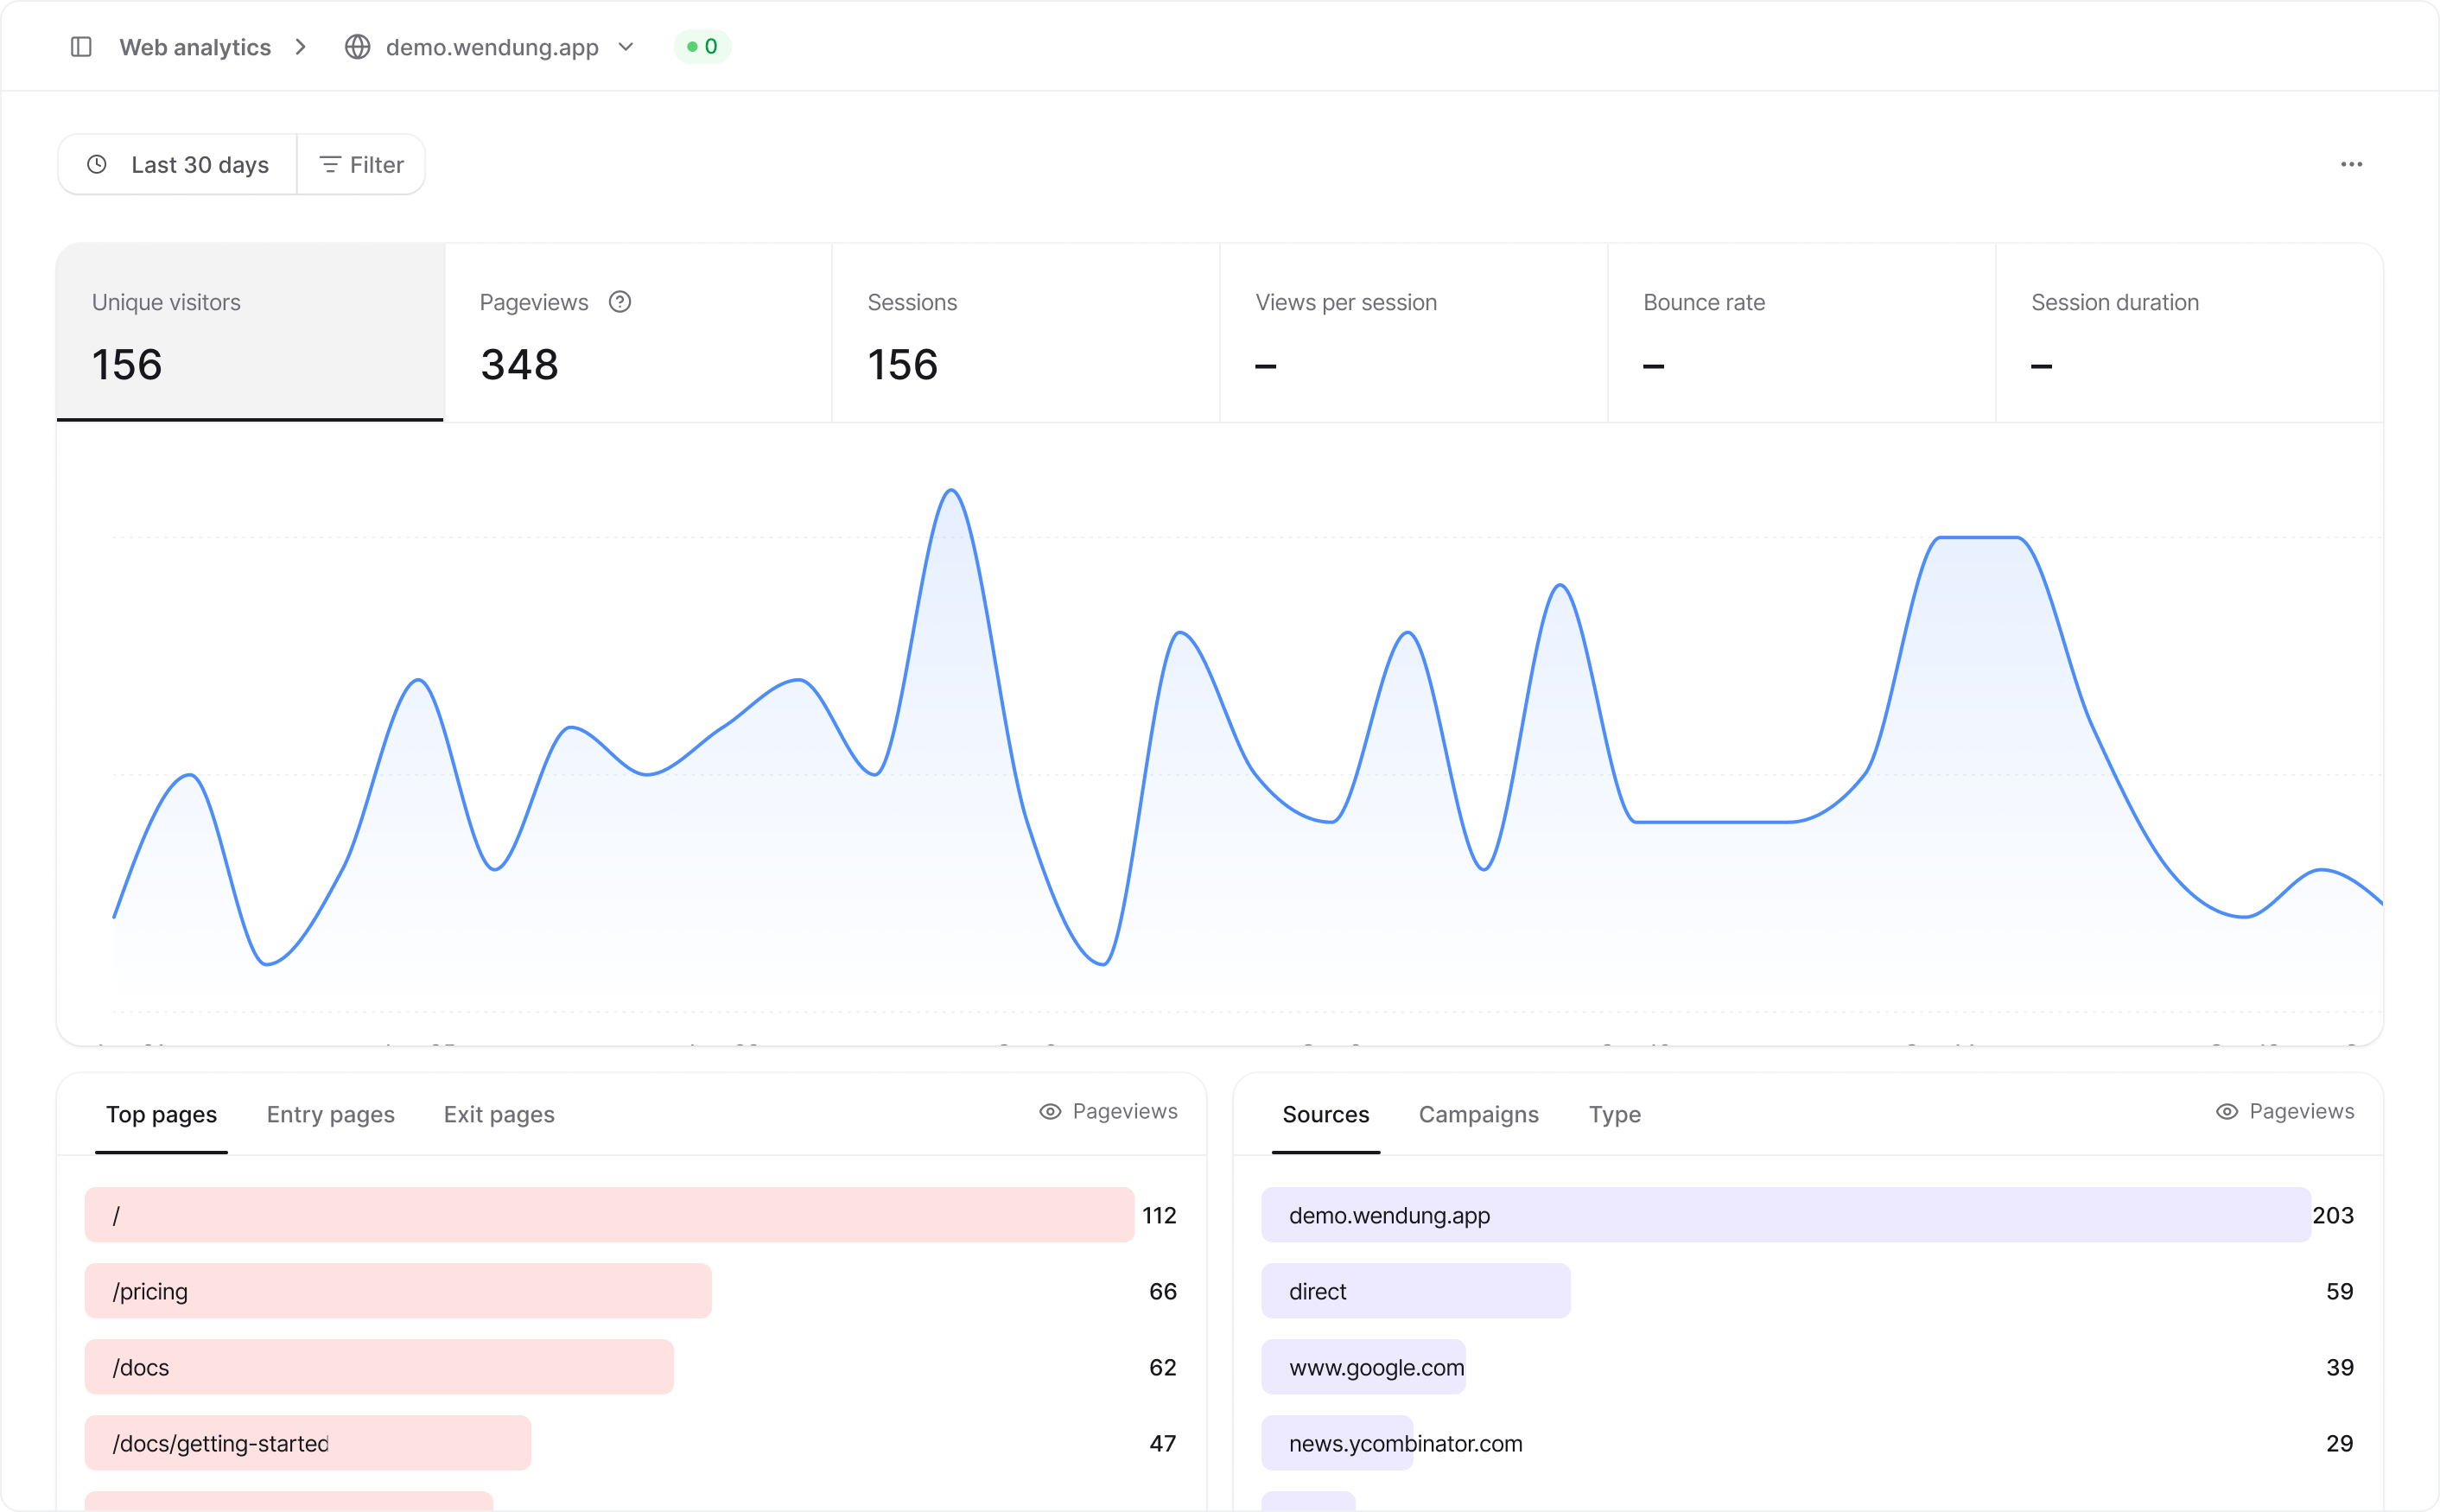
Task: Click the / root page row
Action: 631,1215
